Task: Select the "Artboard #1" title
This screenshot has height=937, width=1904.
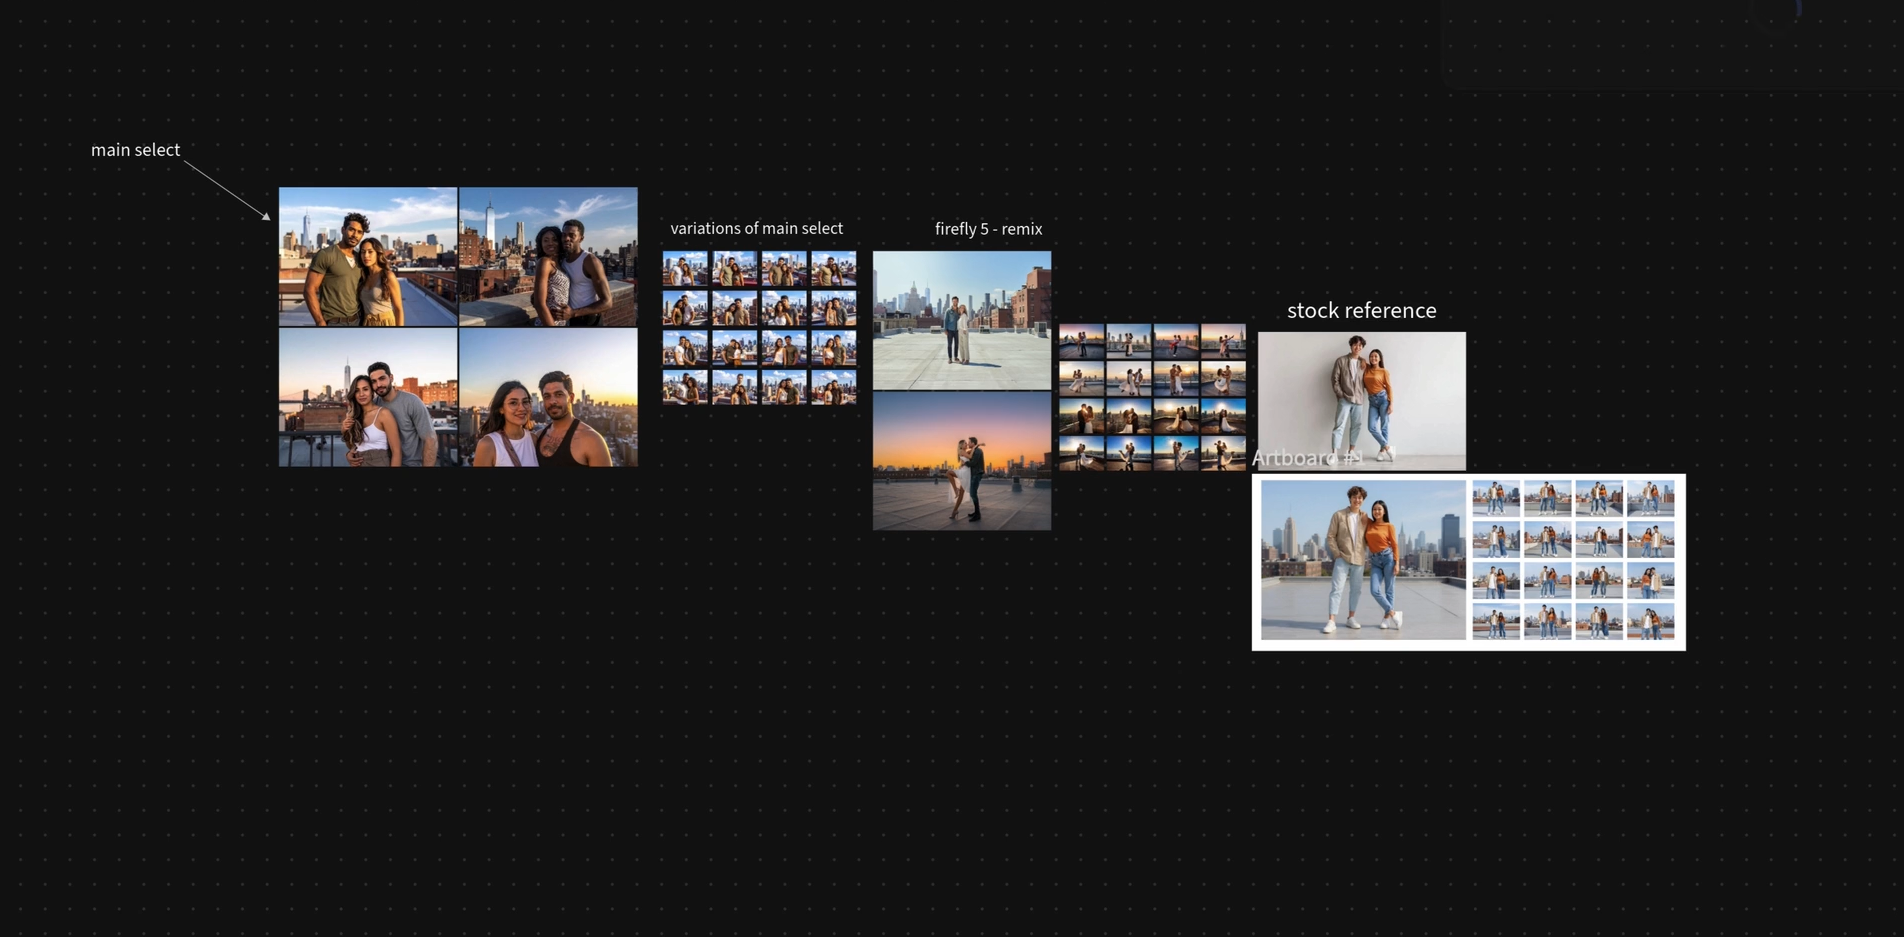Action: pos(1307,458)
